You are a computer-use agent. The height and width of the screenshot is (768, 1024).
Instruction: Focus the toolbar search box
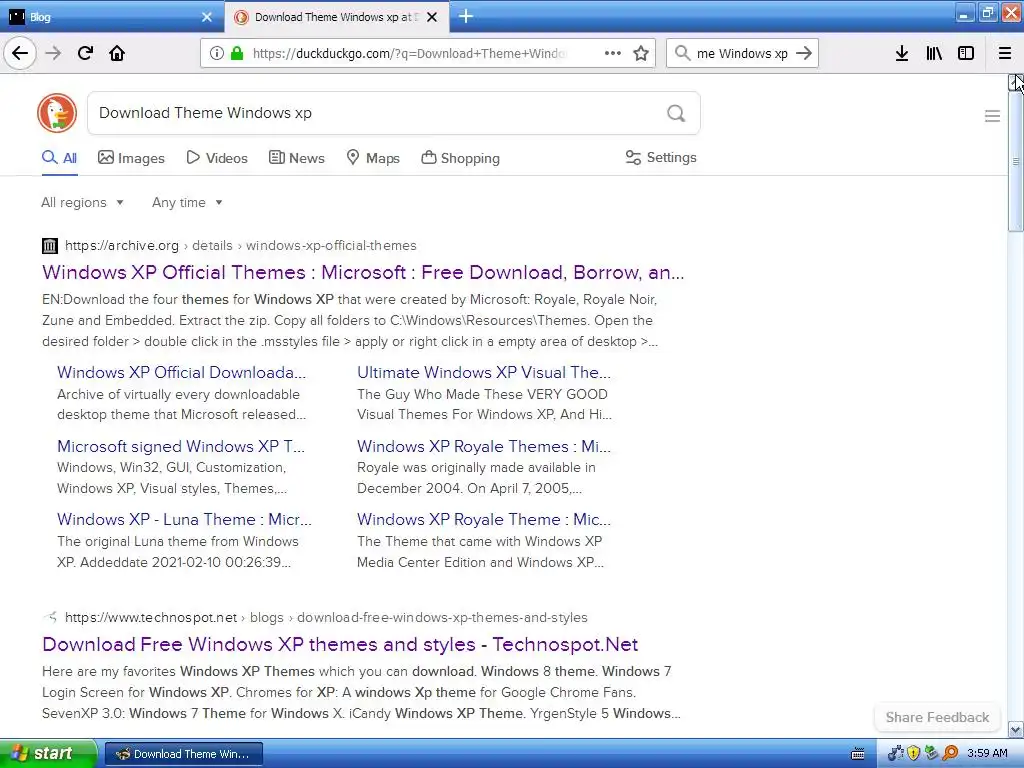[x=742, y=53]
